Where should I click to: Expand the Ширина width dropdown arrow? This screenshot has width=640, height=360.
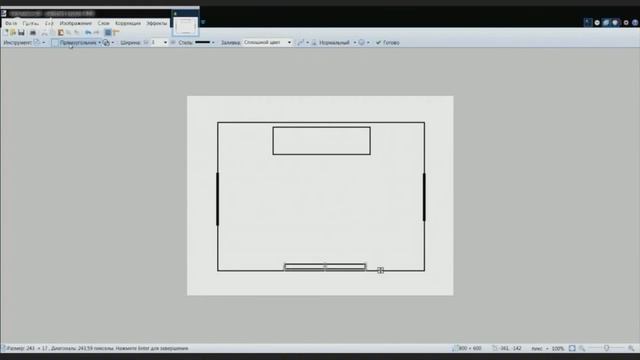pos(165,42)
